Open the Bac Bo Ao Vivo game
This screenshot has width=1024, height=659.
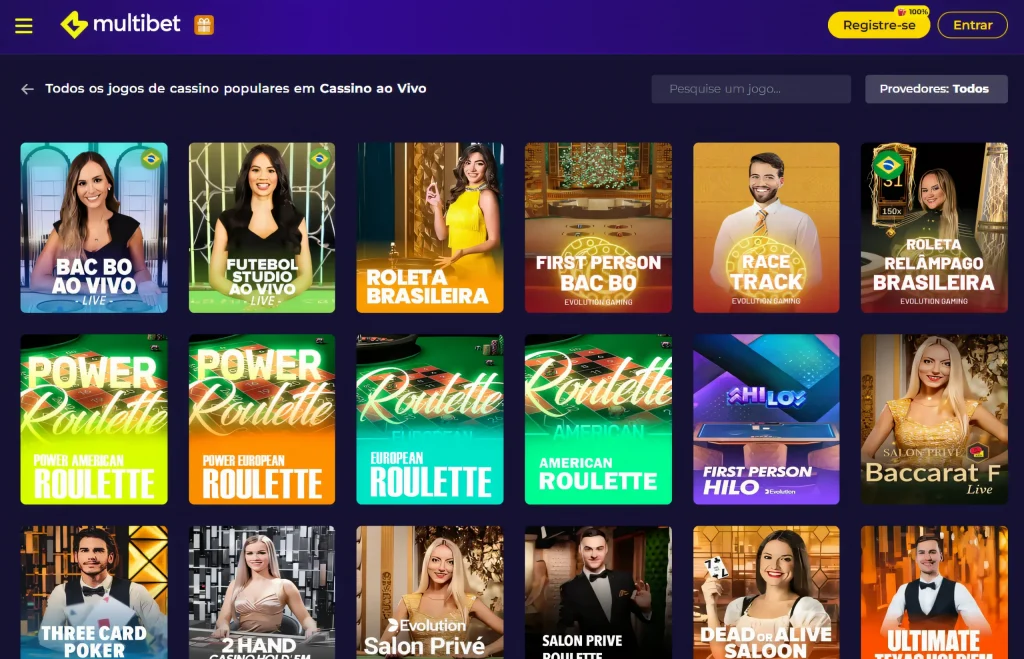click(94, 228)
